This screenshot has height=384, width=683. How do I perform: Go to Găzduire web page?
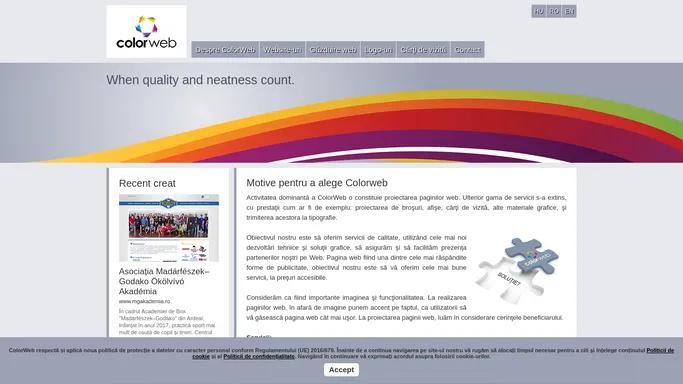point(333,50)
